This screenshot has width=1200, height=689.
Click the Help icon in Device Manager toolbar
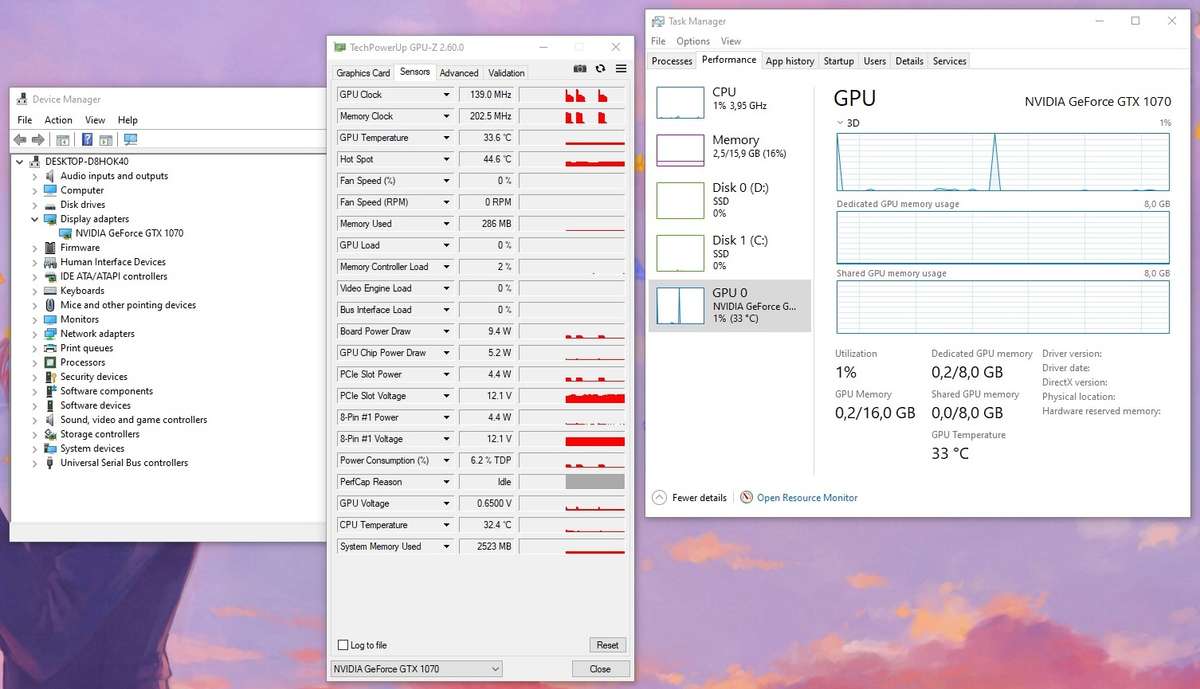tap(87, 139)
